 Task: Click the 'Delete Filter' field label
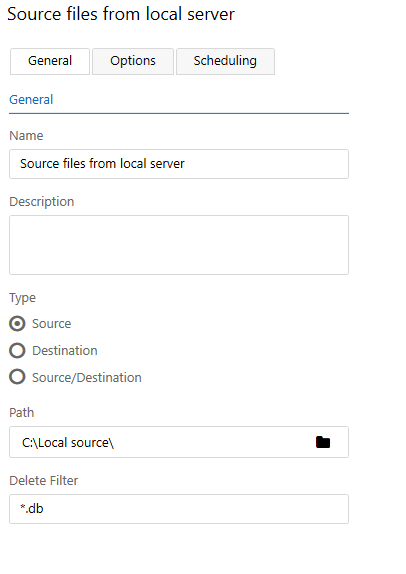[44, 481]
